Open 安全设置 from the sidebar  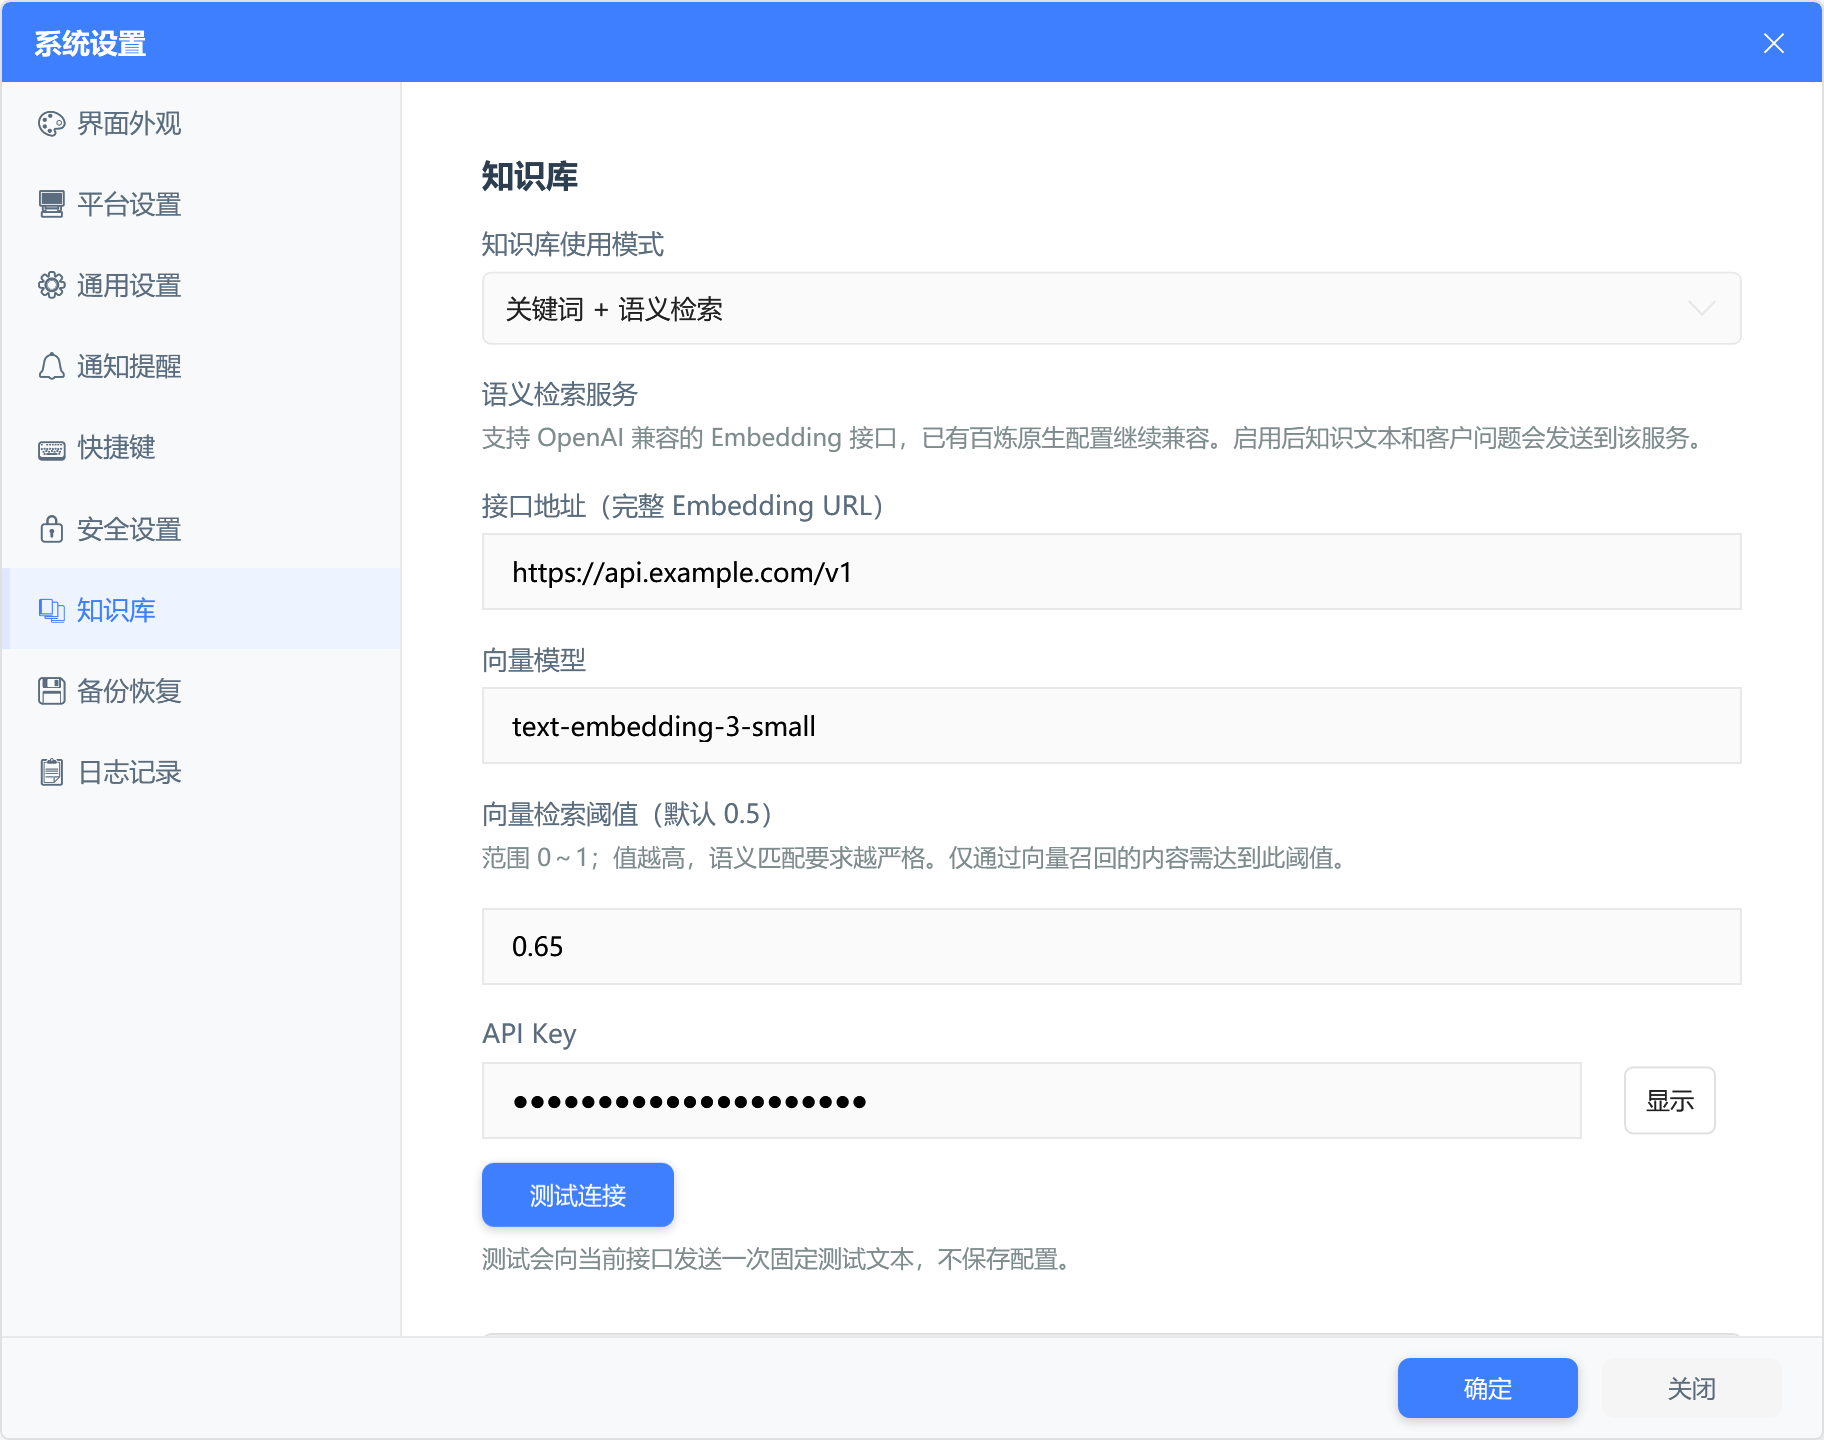click(201, 529)
